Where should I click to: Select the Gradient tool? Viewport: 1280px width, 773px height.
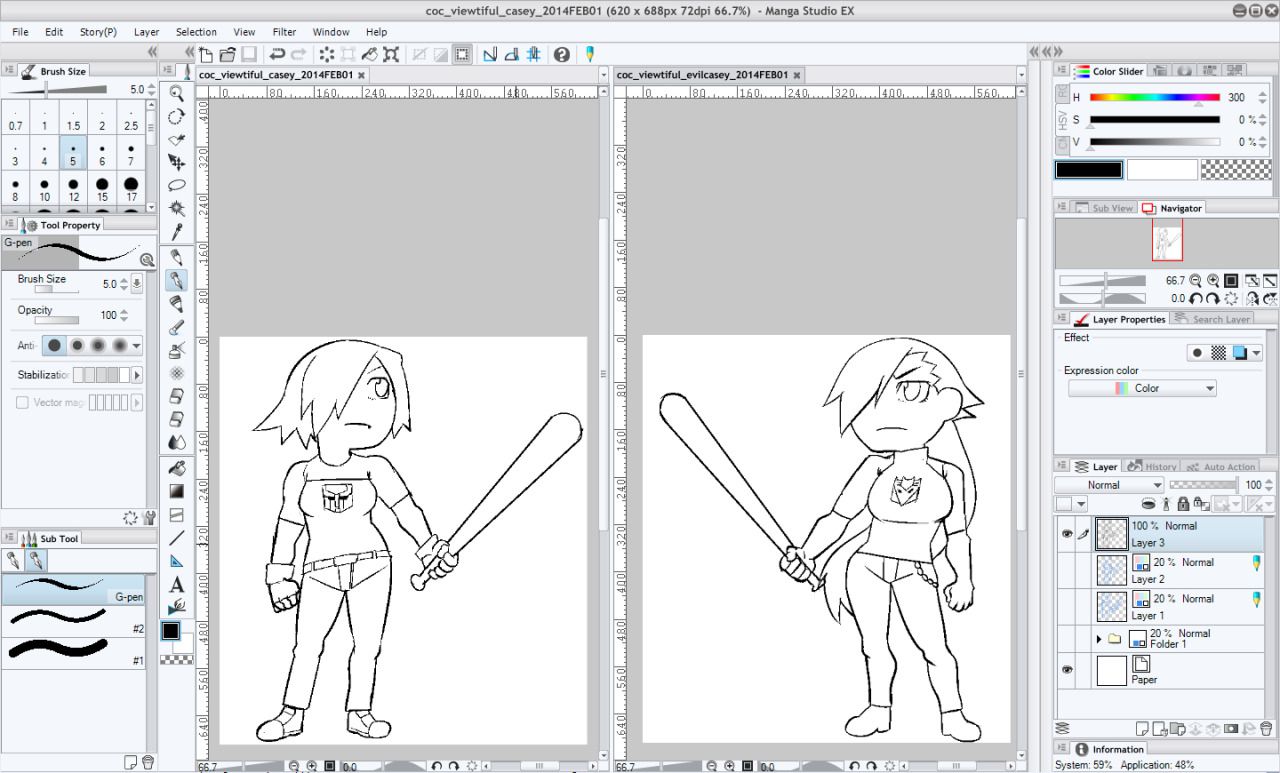pos(176,491)
